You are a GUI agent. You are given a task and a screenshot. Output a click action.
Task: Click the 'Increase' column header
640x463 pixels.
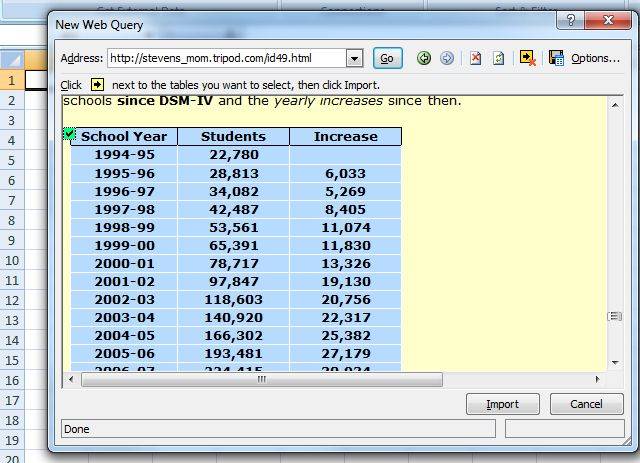[346, 136]
